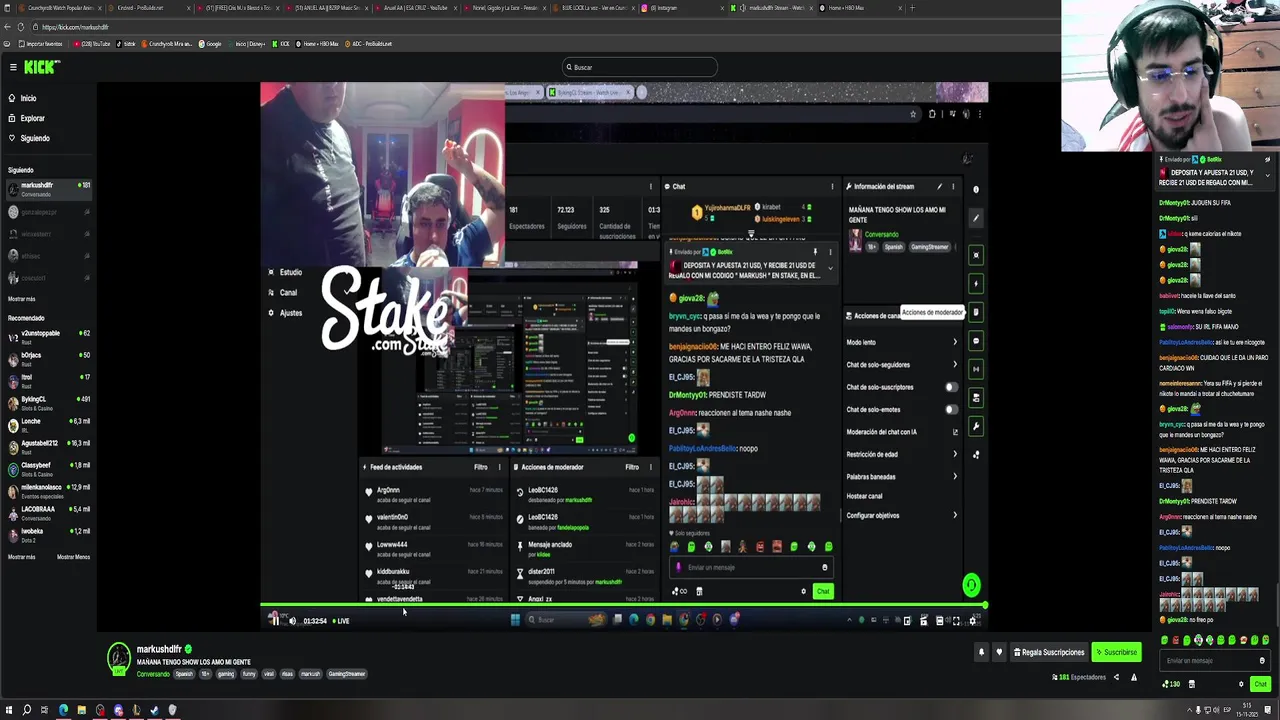Open Lonche recommended channel

(48, 424)
